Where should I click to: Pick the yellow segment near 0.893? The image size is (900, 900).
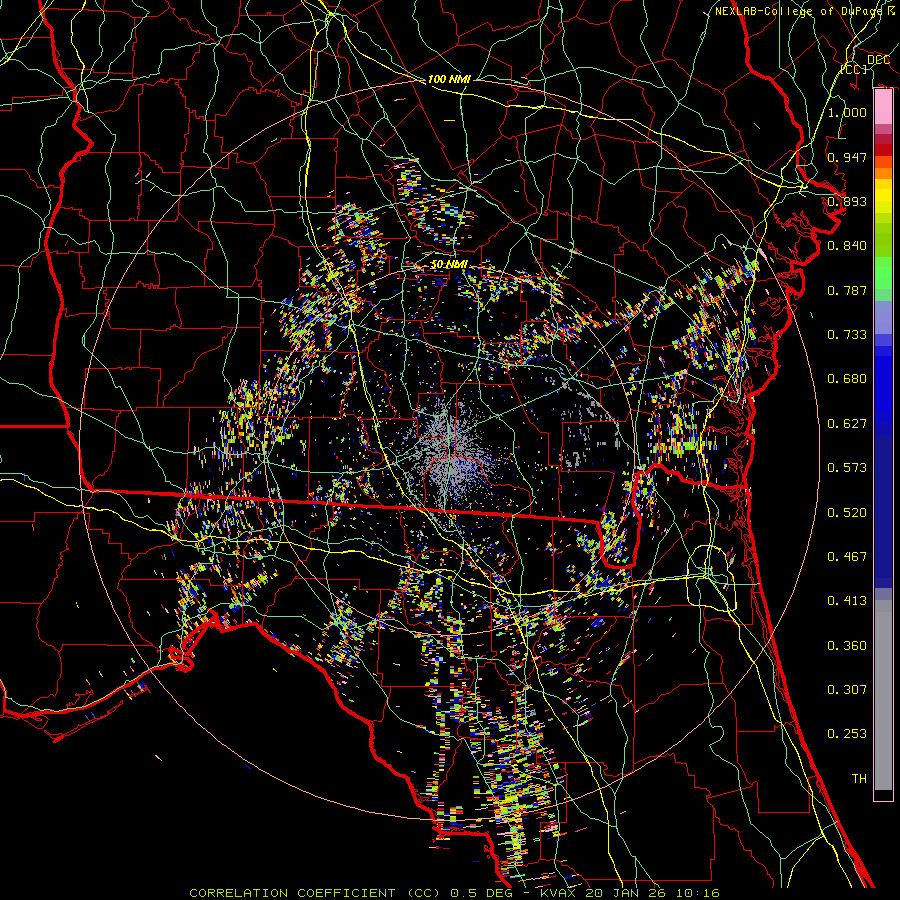tap(883, 195)
